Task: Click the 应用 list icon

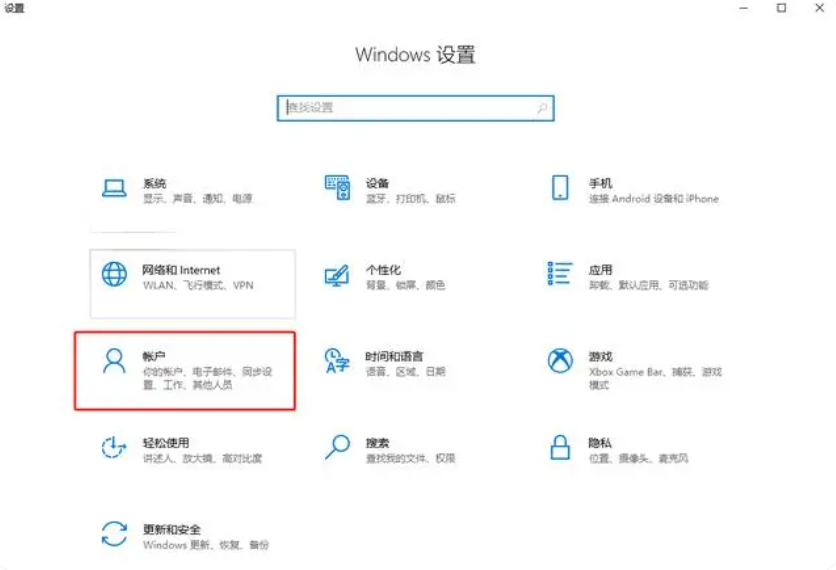Action: click(560, 275)
